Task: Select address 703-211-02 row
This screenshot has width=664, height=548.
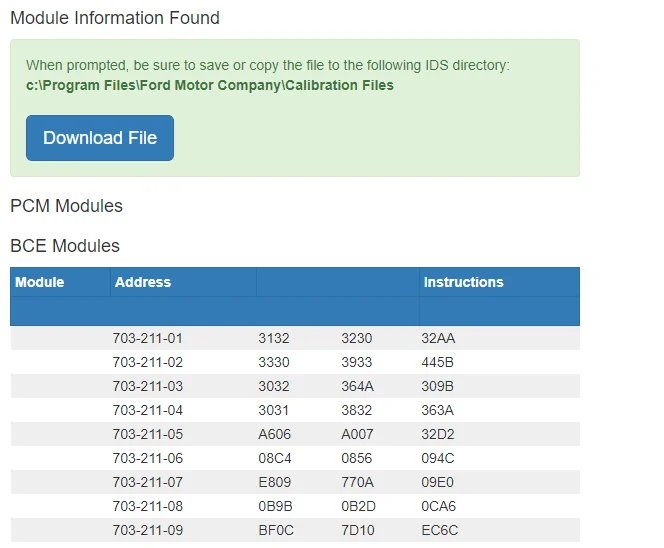Action: pyautogui.click(x=148, y=363)
